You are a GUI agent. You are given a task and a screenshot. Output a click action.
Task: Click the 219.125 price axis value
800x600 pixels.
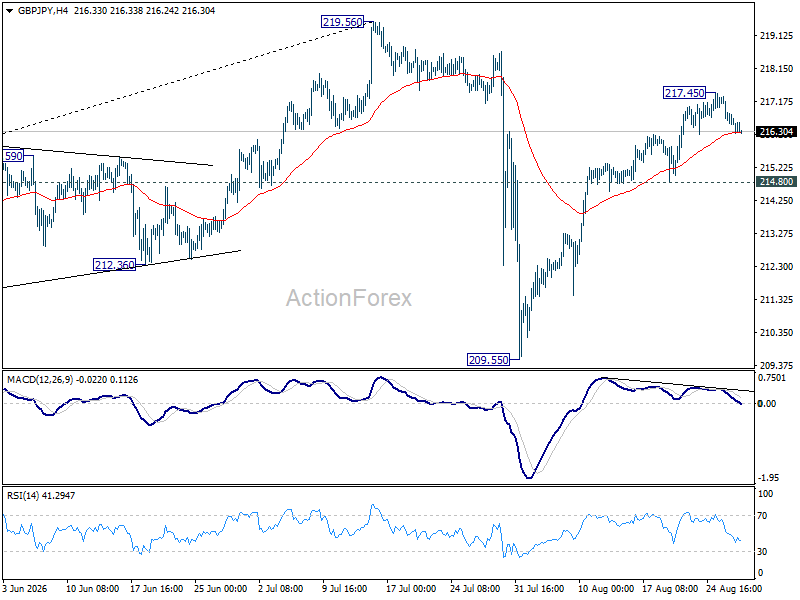[x=776, y=36]
